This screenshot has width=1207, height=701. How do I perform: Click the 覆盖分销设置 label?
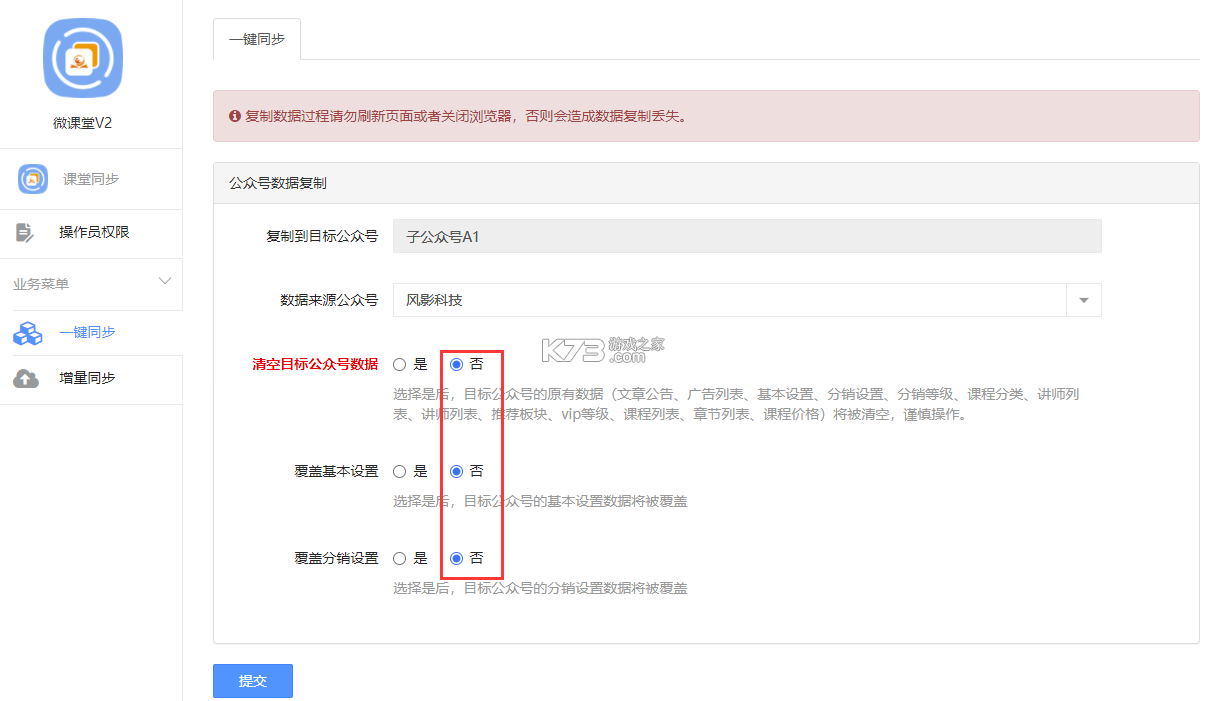click(336, 558)
